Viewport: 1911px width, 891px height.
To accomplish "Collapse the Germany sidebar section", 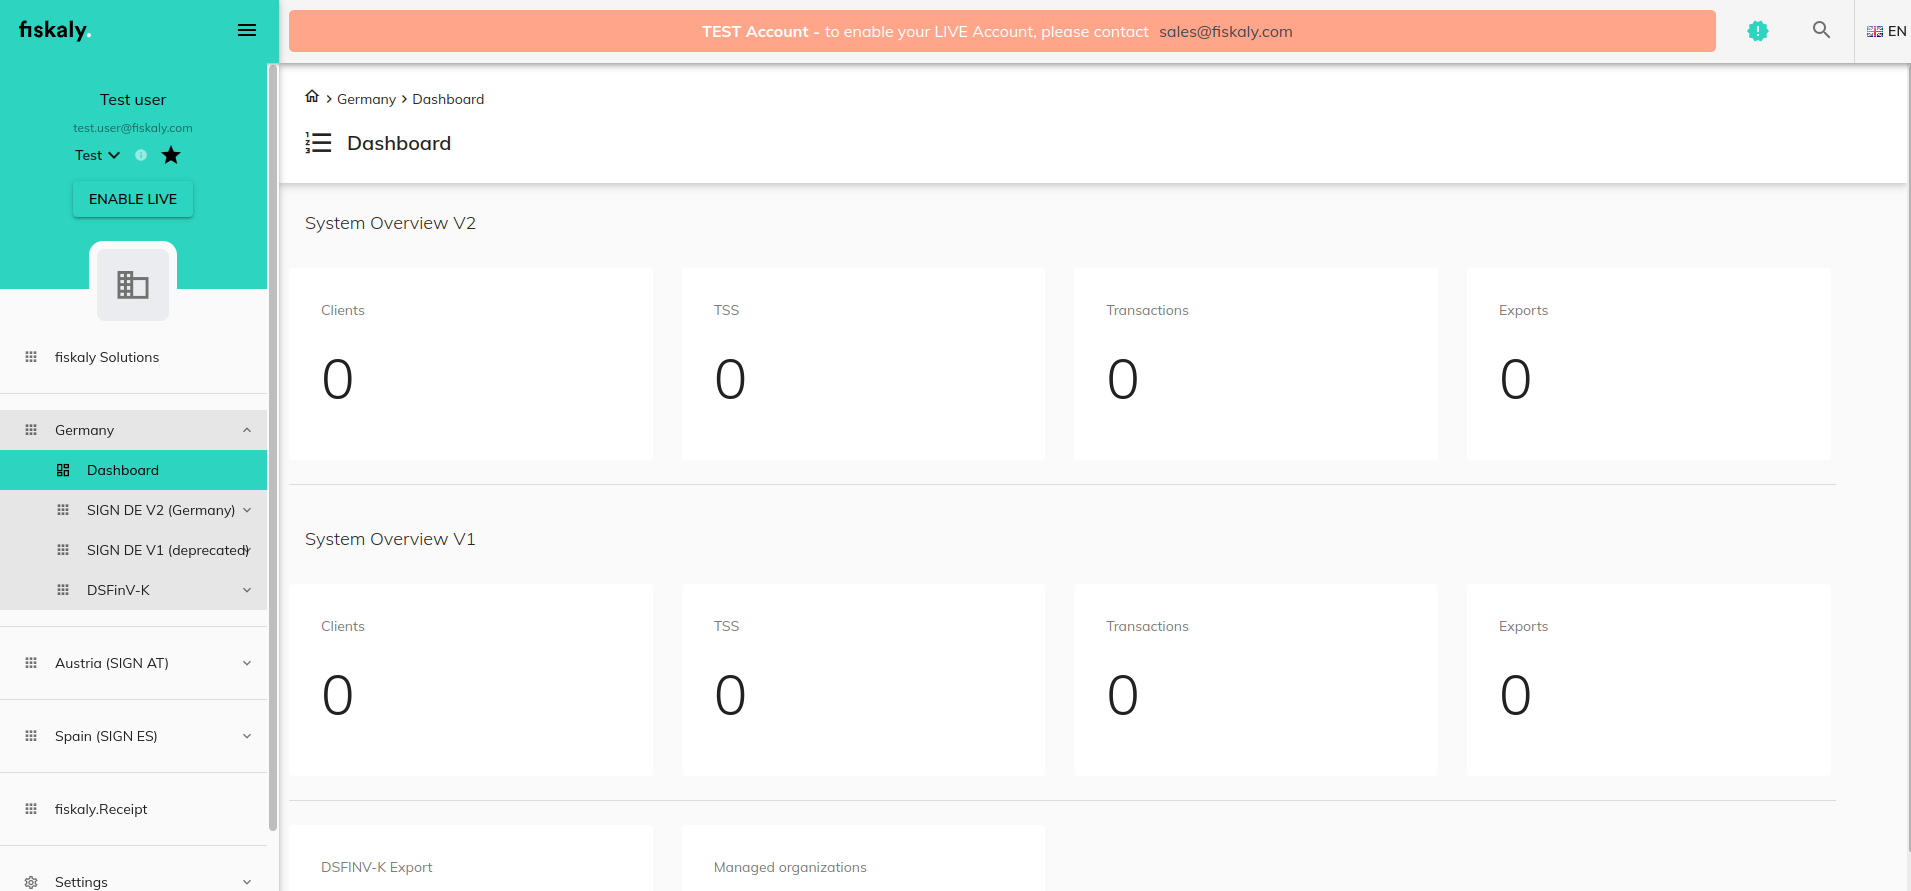I will click(246, 430).
